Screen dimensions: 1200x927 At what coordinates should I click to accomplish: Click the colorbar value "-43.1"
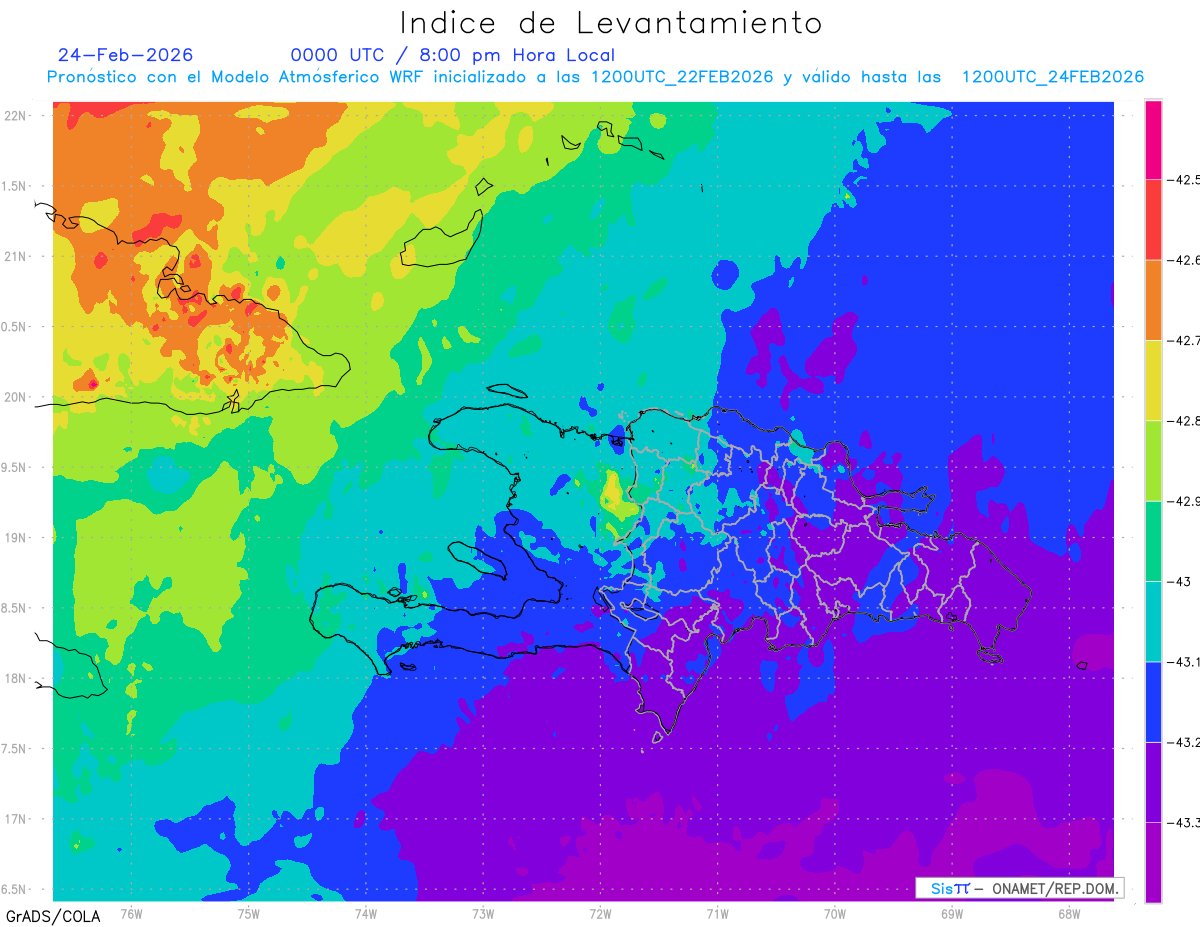[1184, 662]
